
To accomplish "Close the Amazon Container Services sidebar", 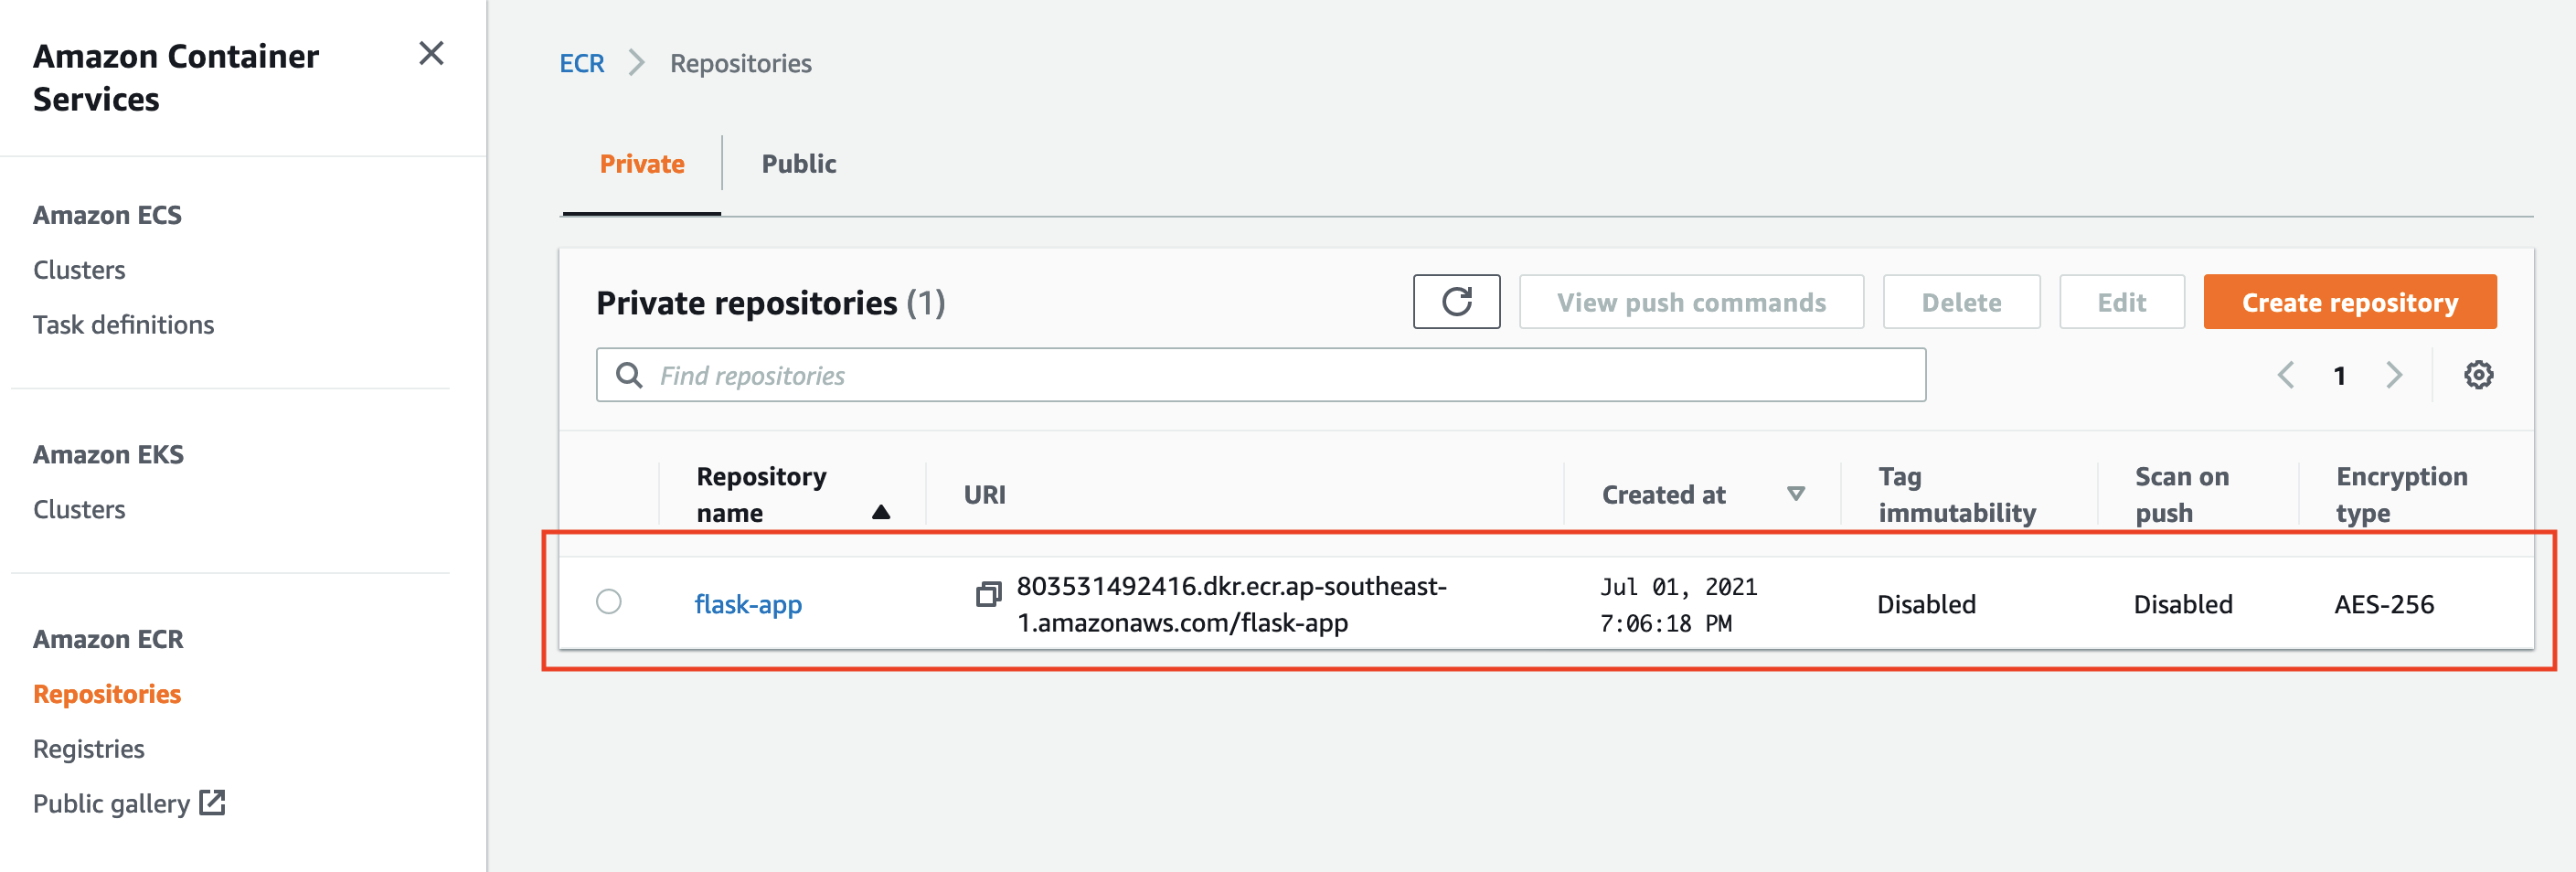I will 431,53.
